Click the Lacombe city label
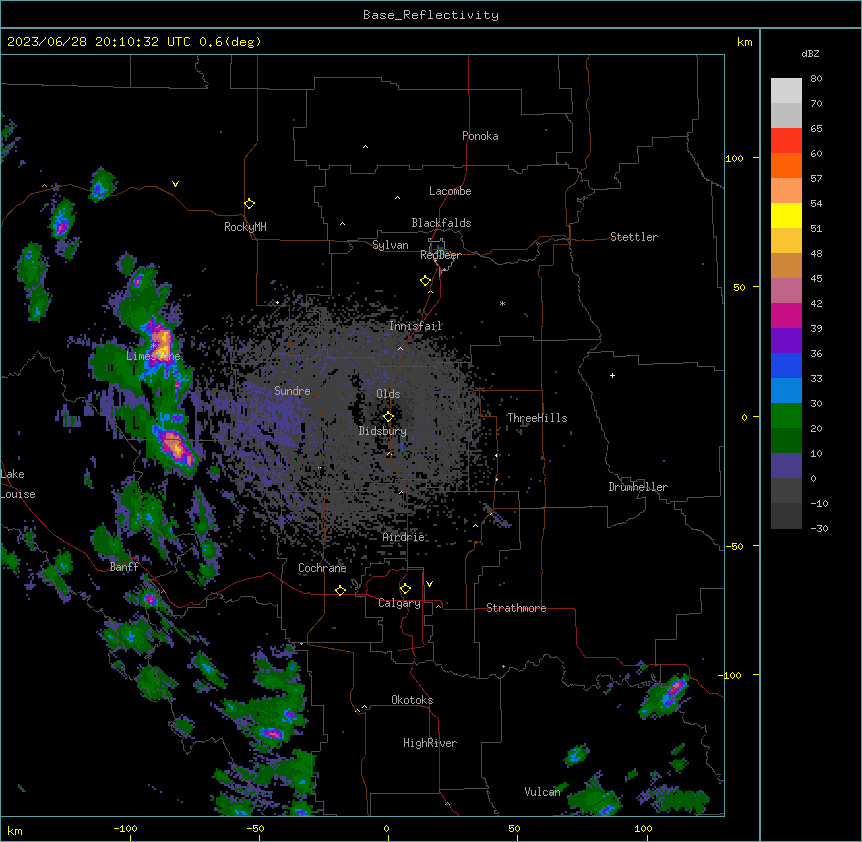 [450, 191]
